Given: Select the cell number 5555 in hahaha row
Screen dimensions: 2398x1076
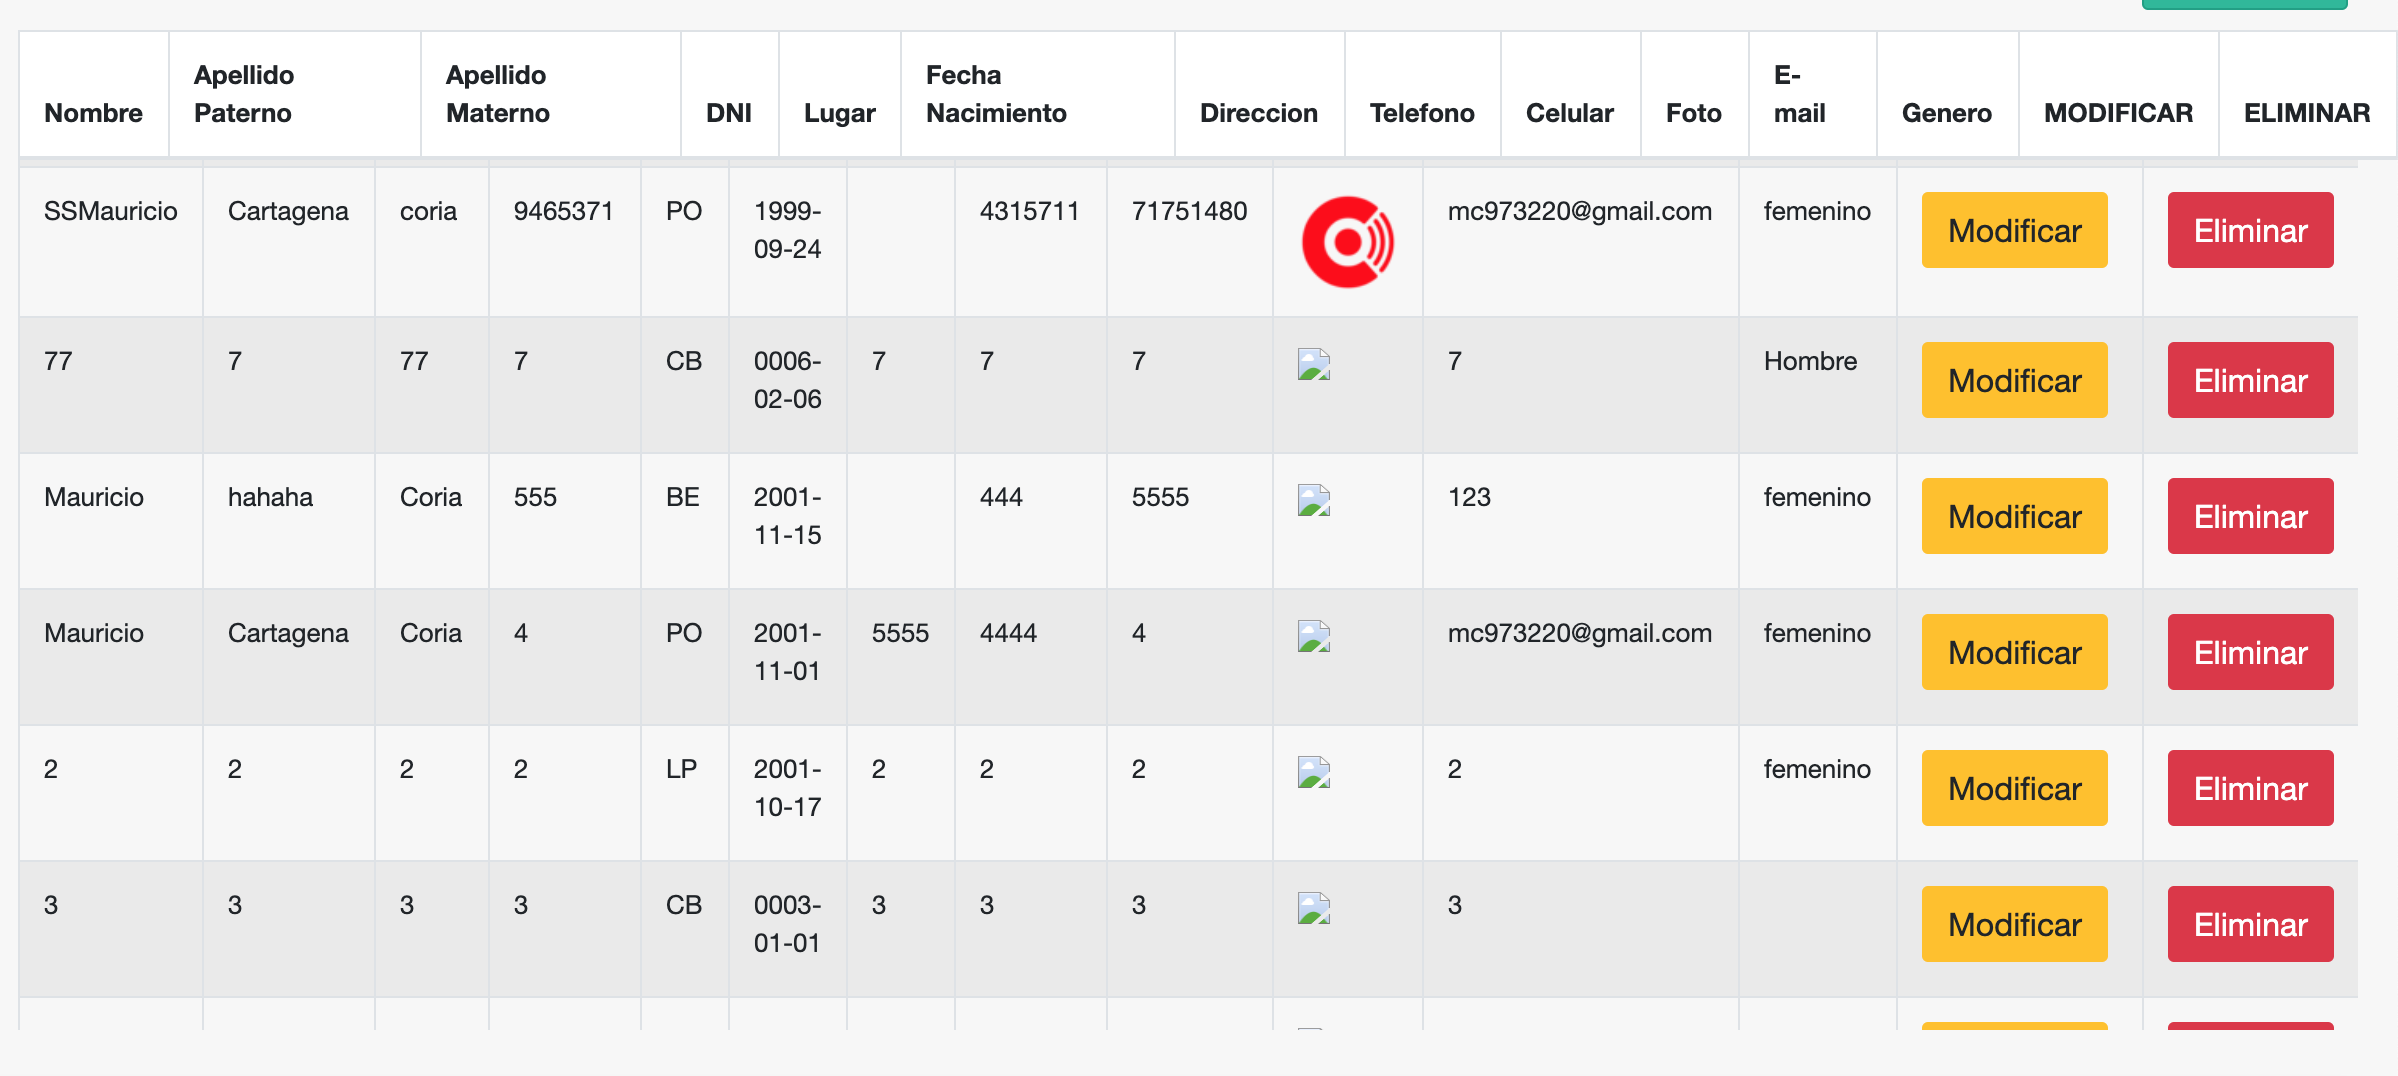Looking at the screenshot, I should pyautogui.click(x=1160, y=497).
